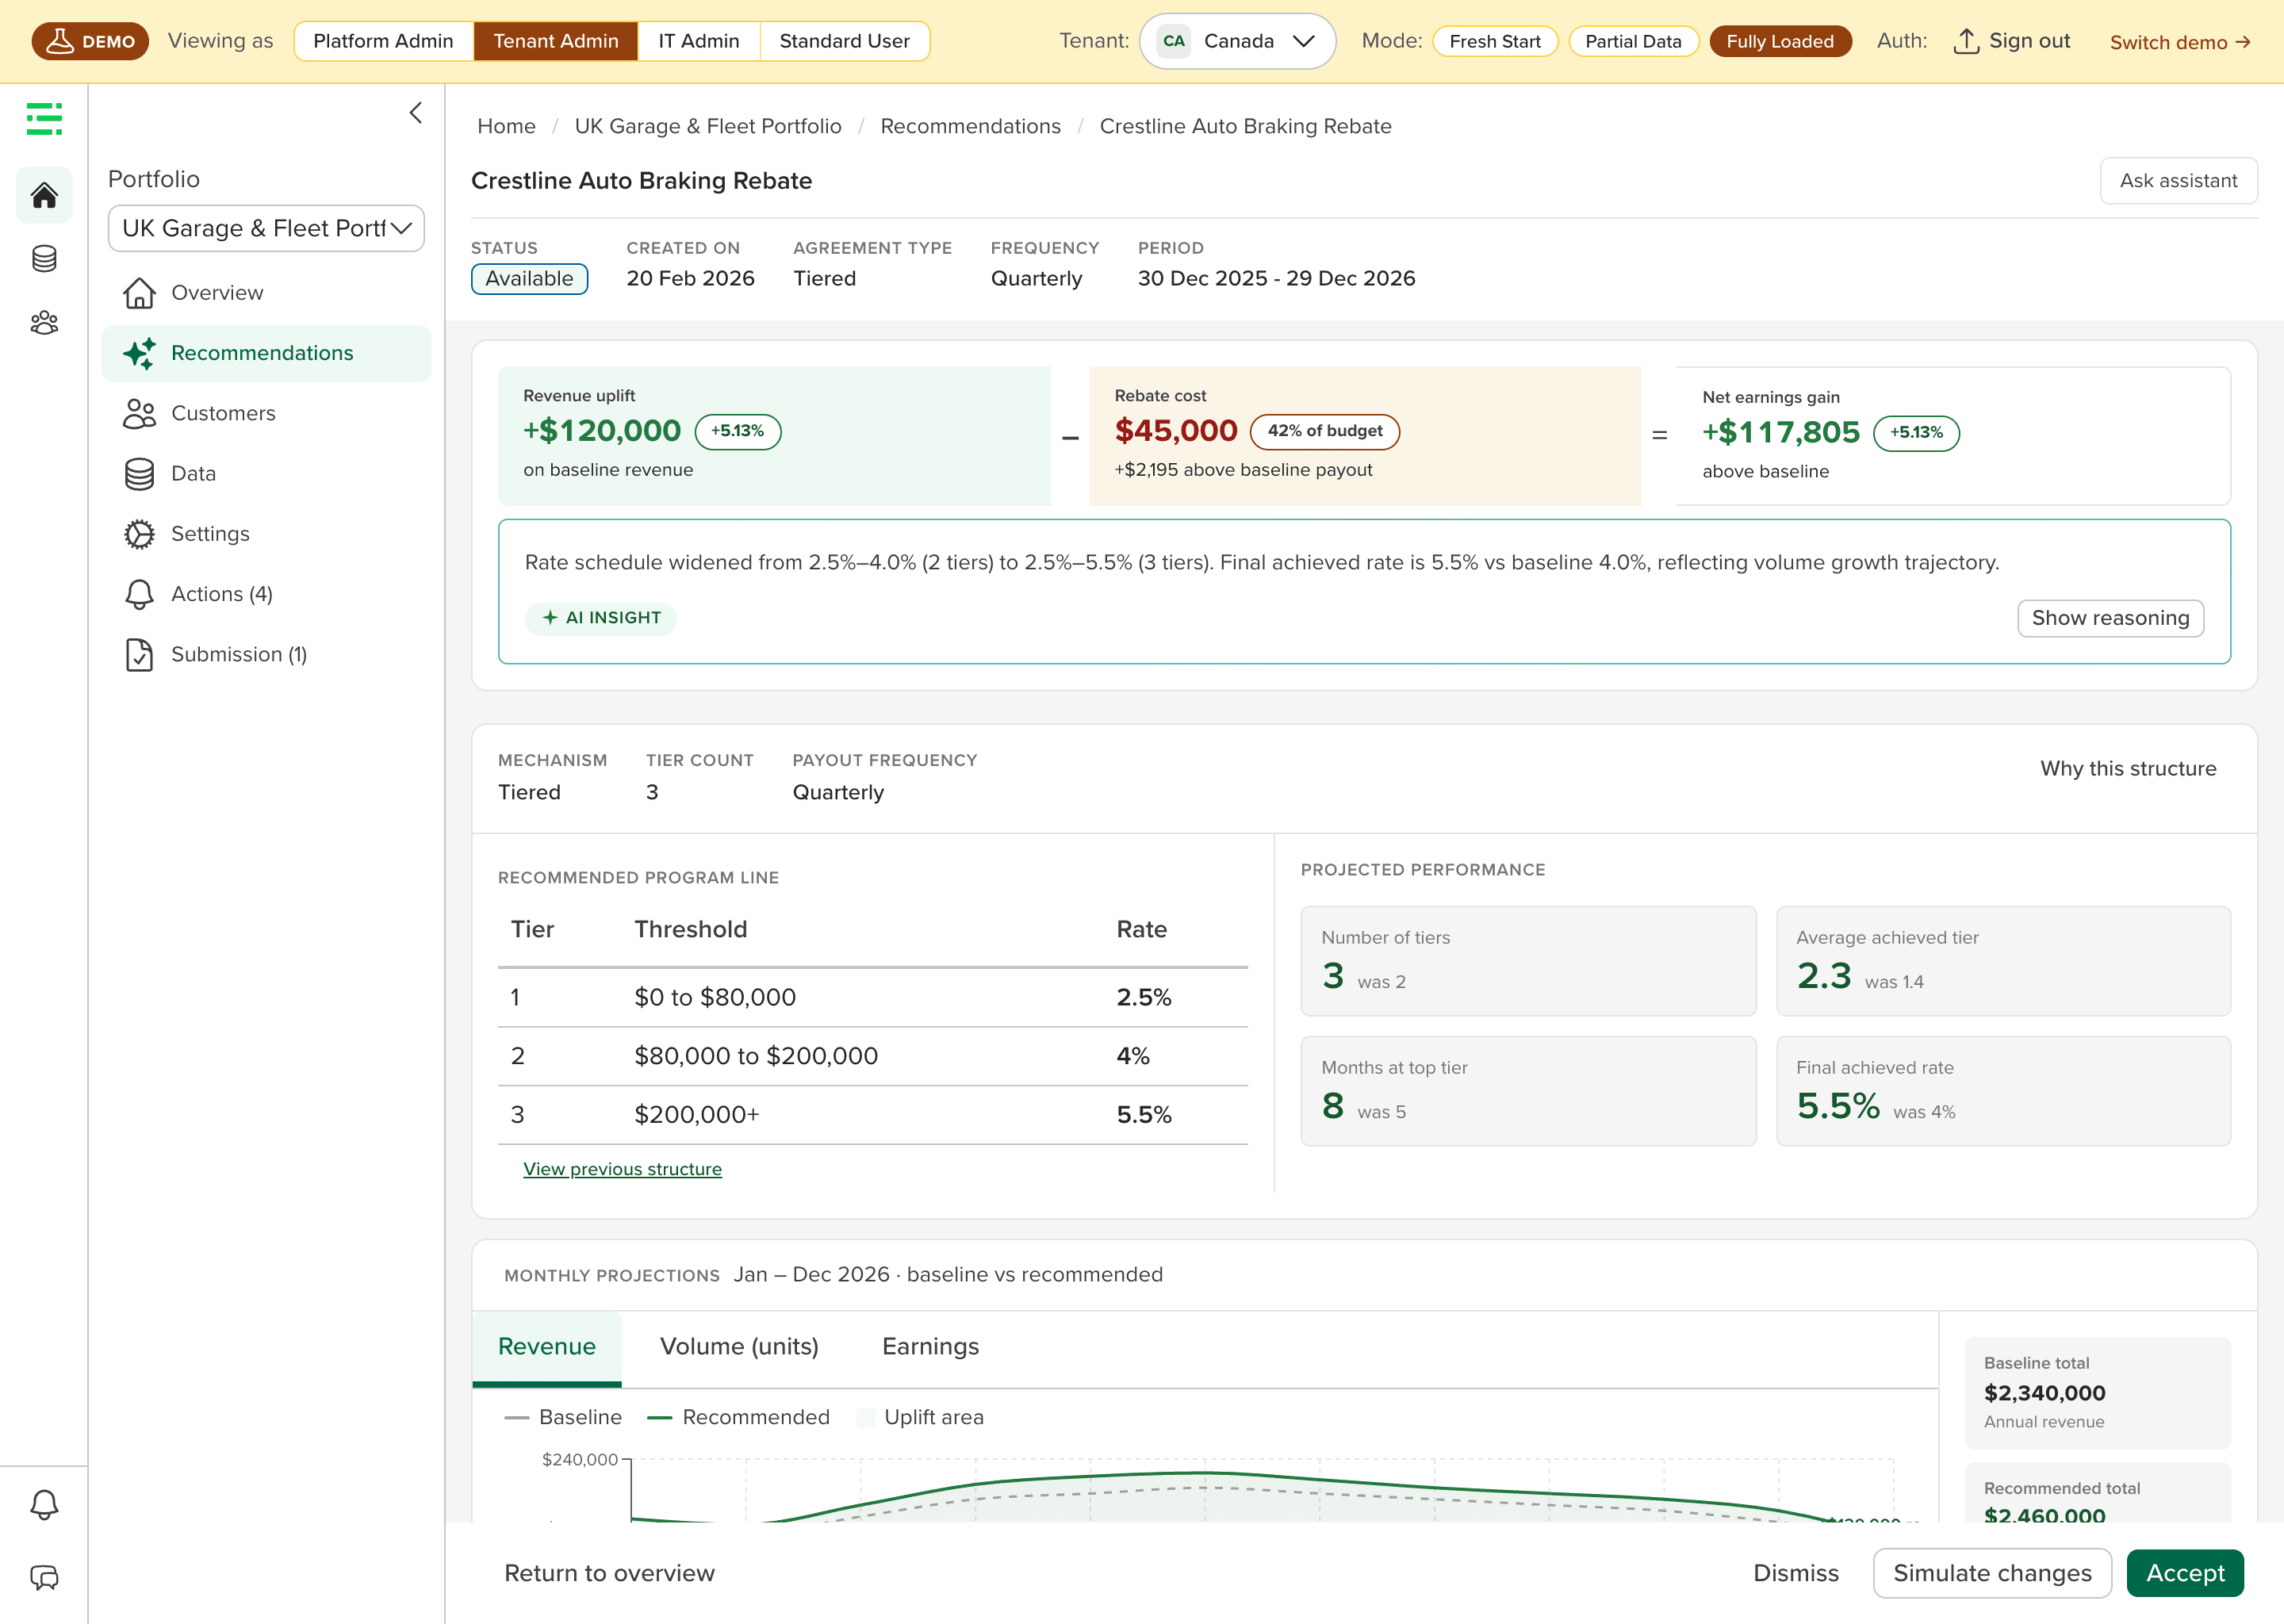Click the Switch demo link

pos(2180,42)
